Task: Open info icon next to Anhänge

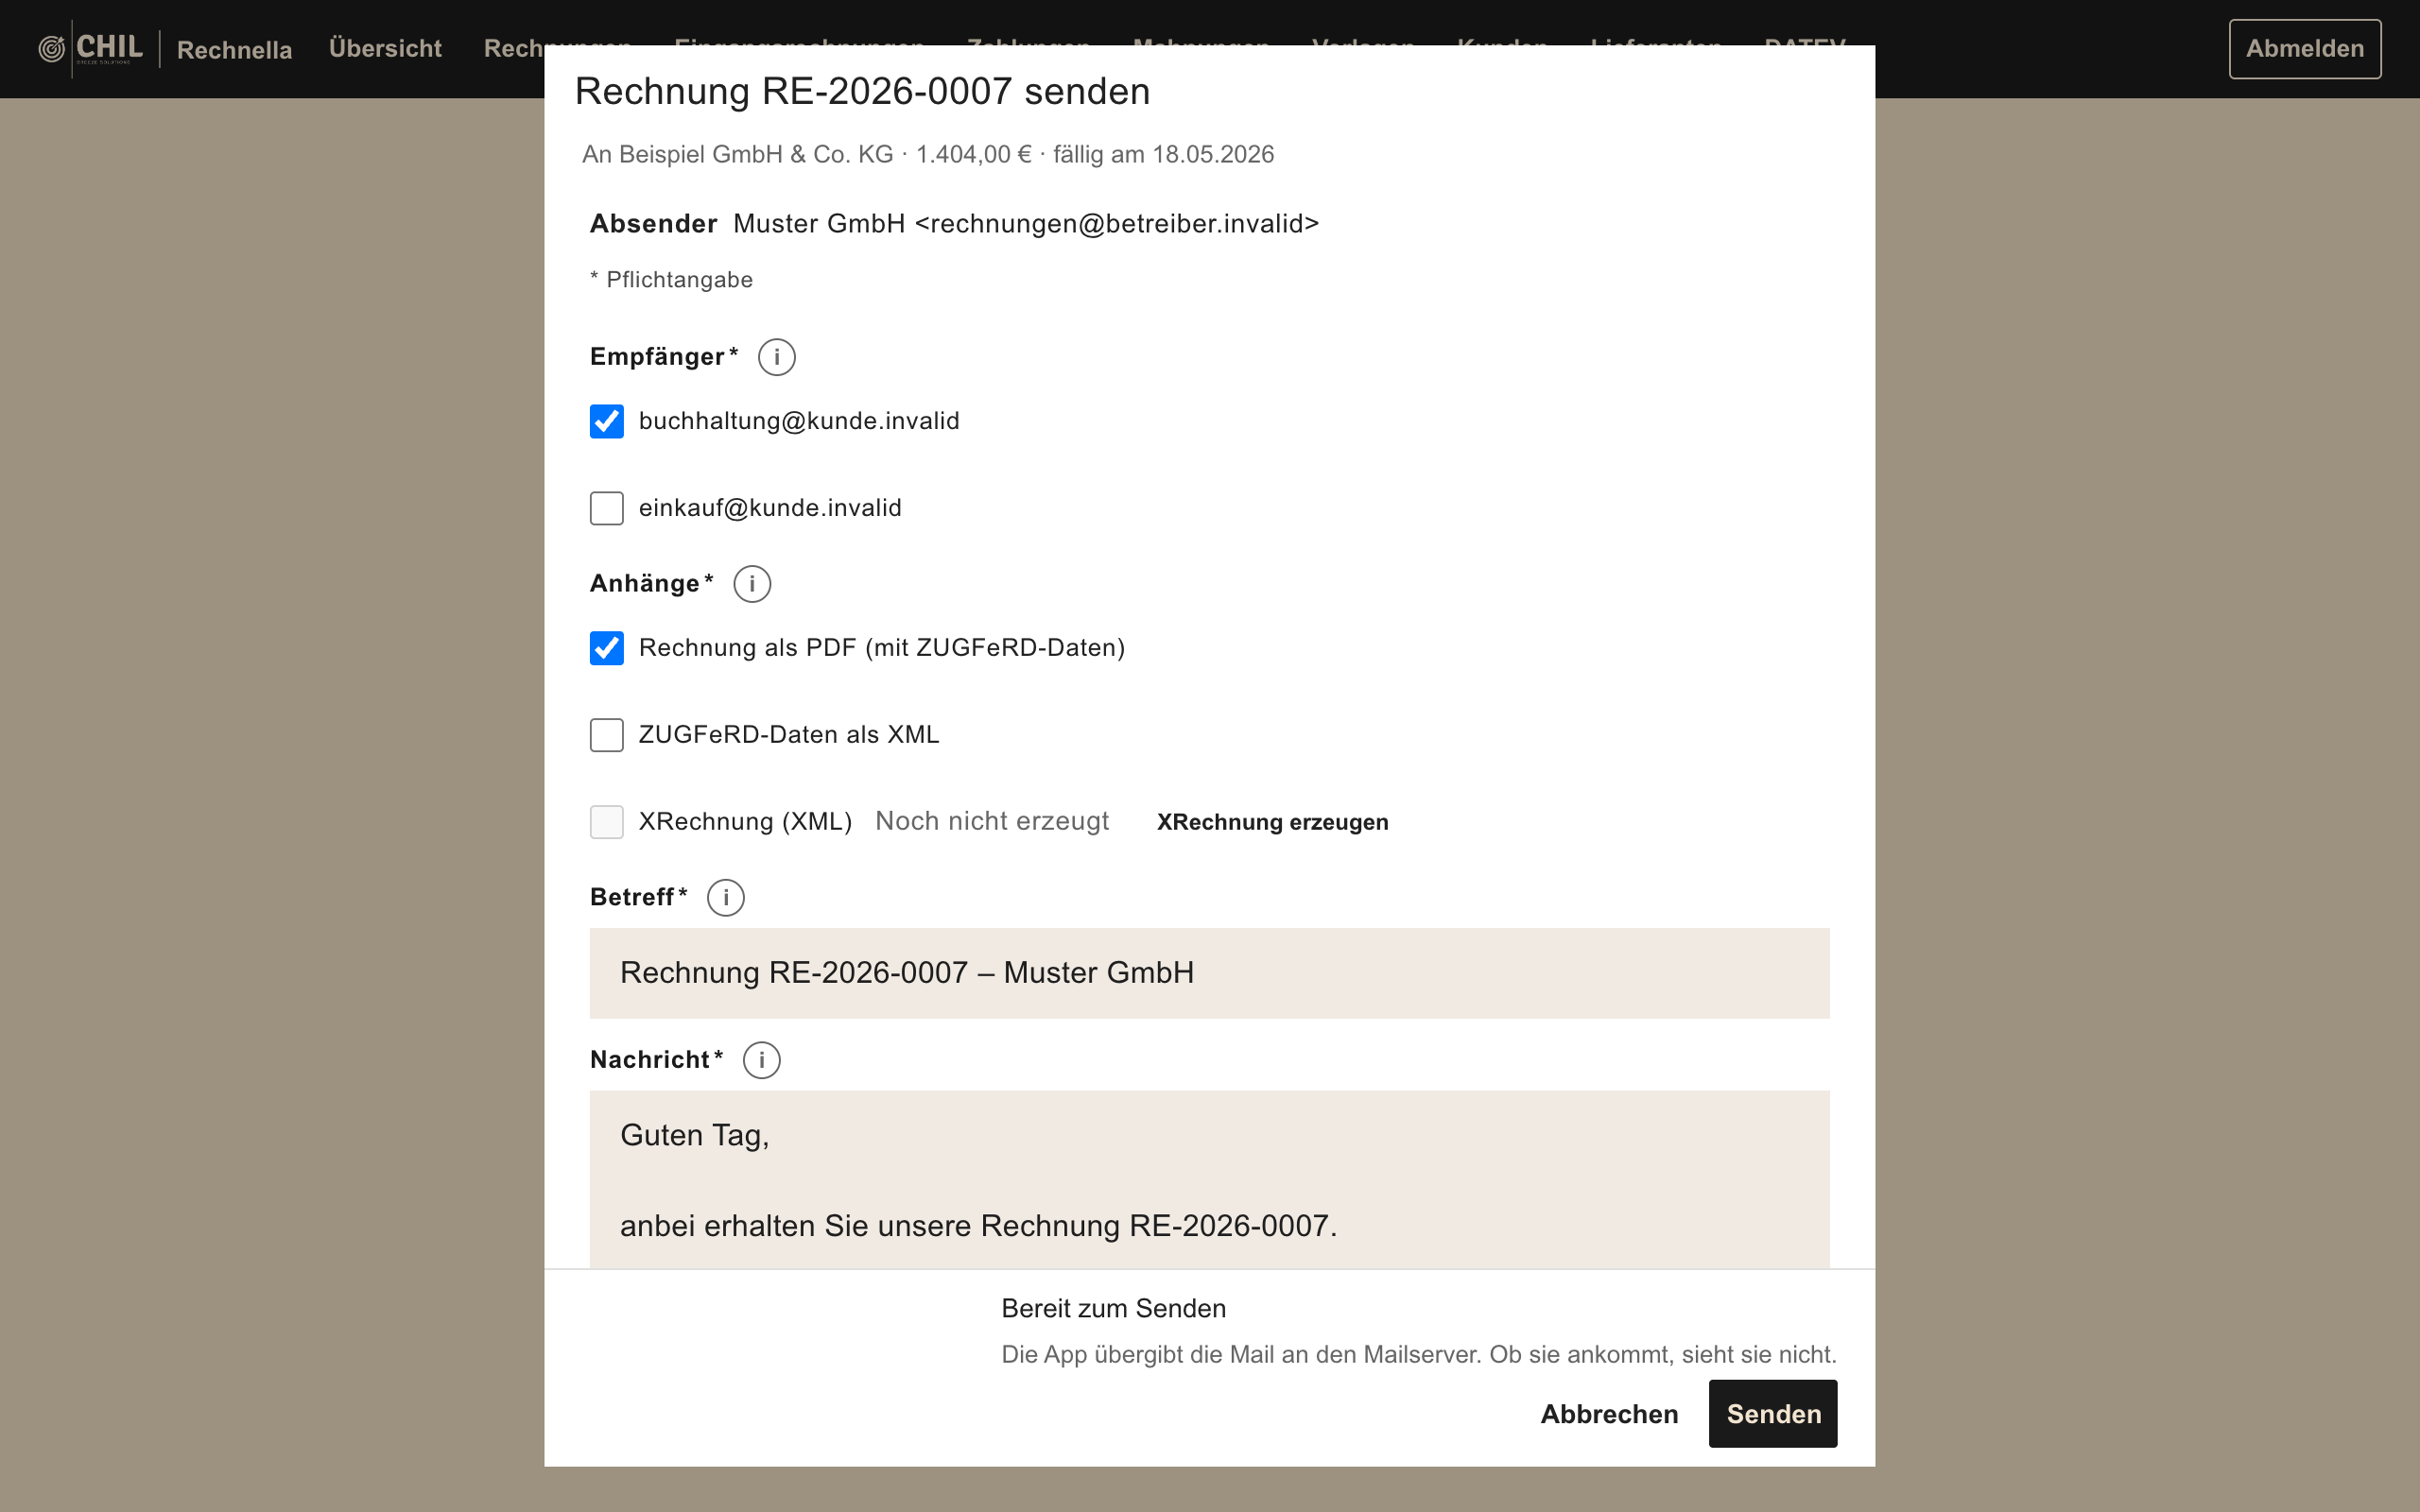Action: coord(752,584)
